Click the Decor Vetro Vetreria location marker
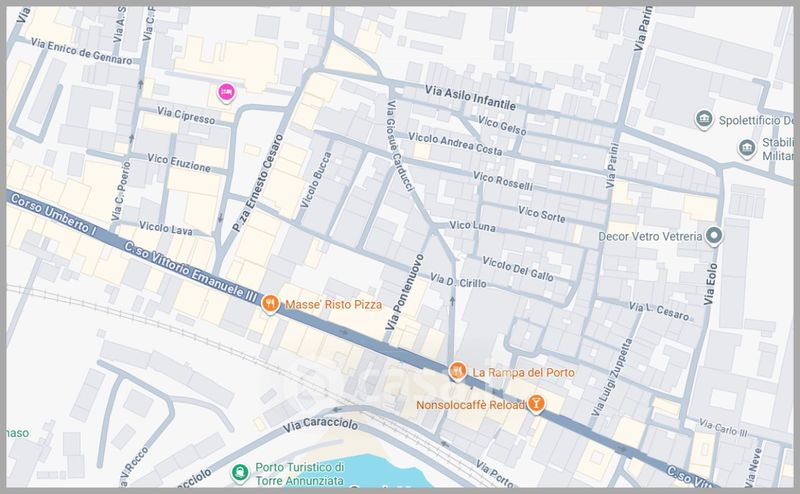800x494 pixels. (x=714, y=238)
